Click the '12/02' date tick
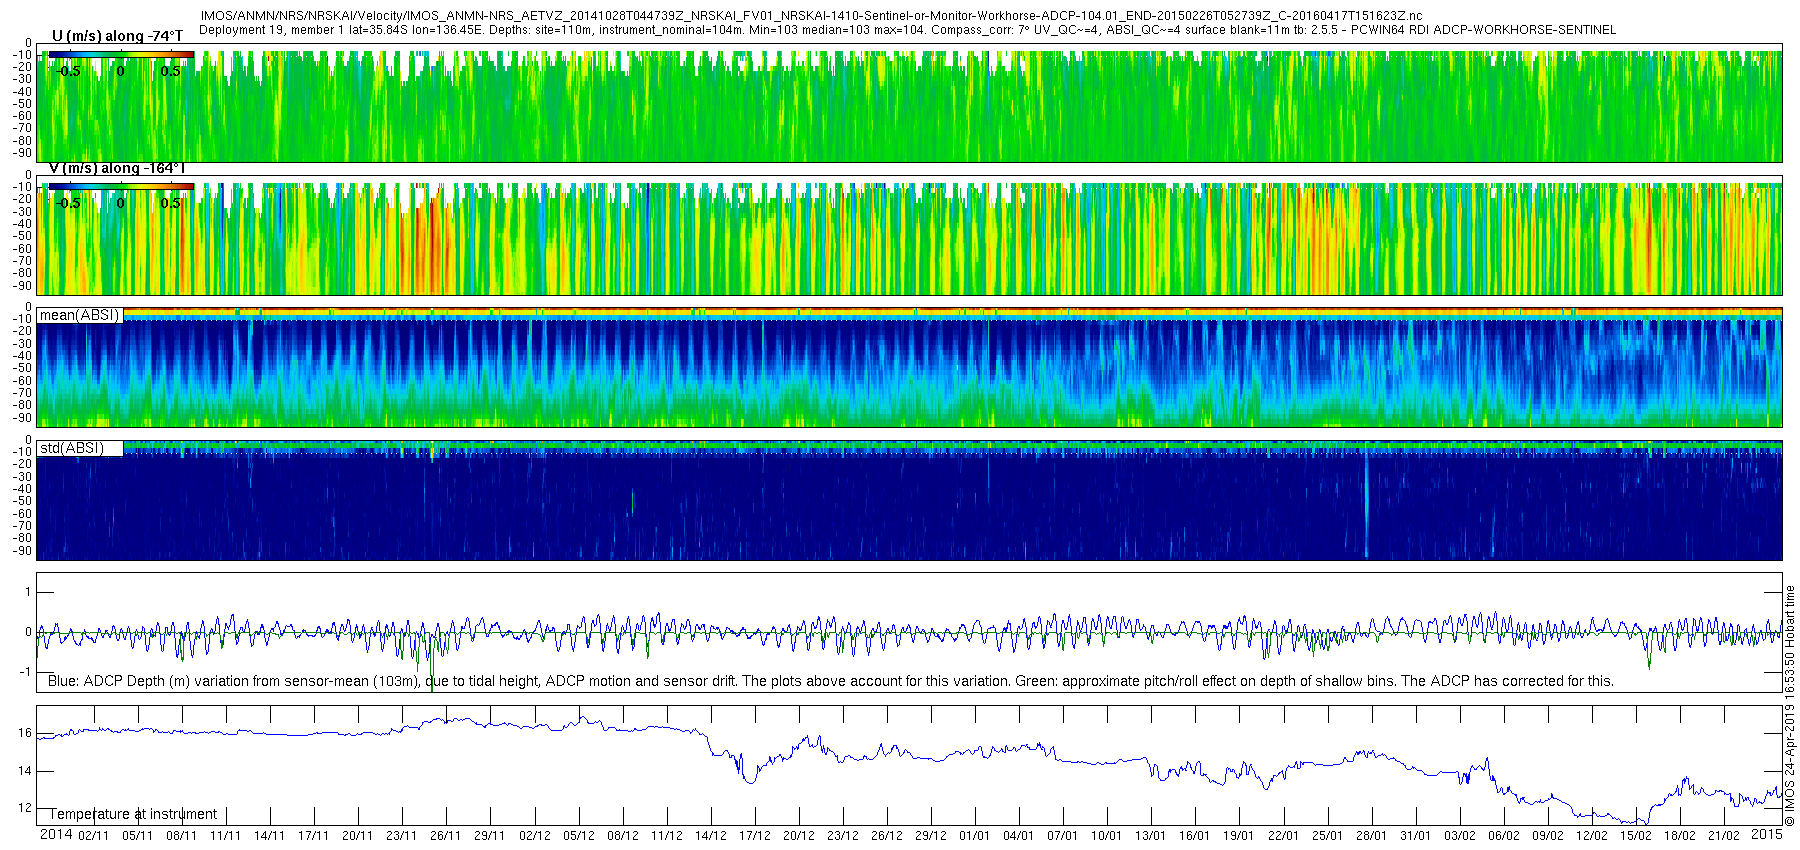 tap(1591, 836)
